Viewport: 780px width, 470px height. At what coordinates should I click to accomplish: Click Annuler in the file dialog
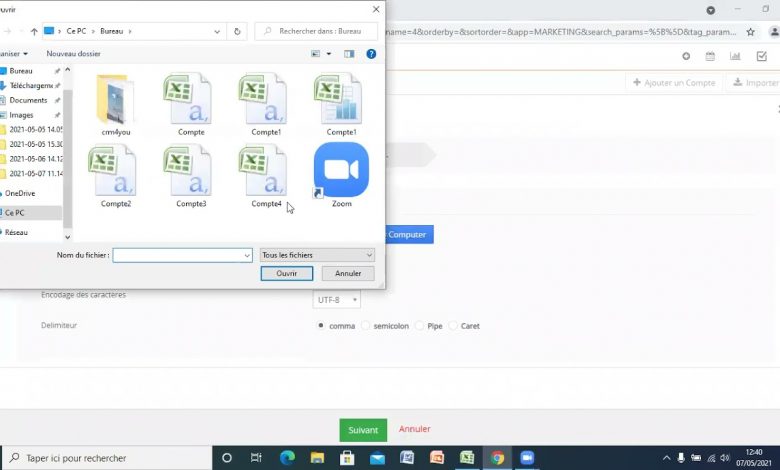[x=348, y=273]
